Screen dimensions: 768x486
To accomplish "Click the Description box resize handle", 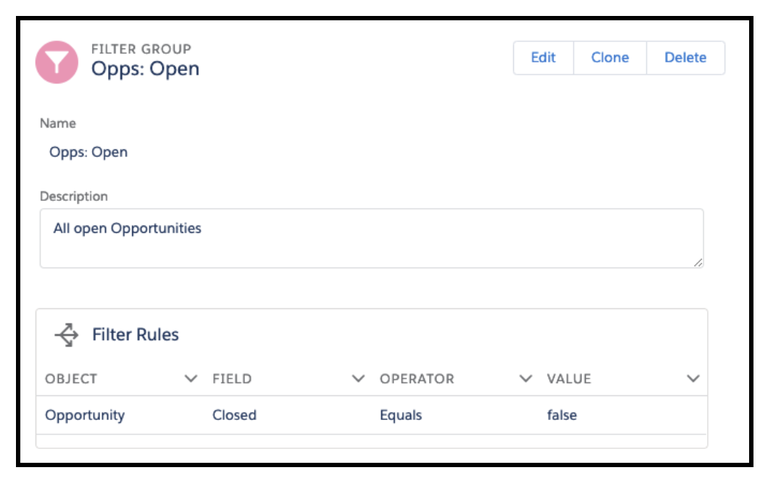I will [698, 263].
